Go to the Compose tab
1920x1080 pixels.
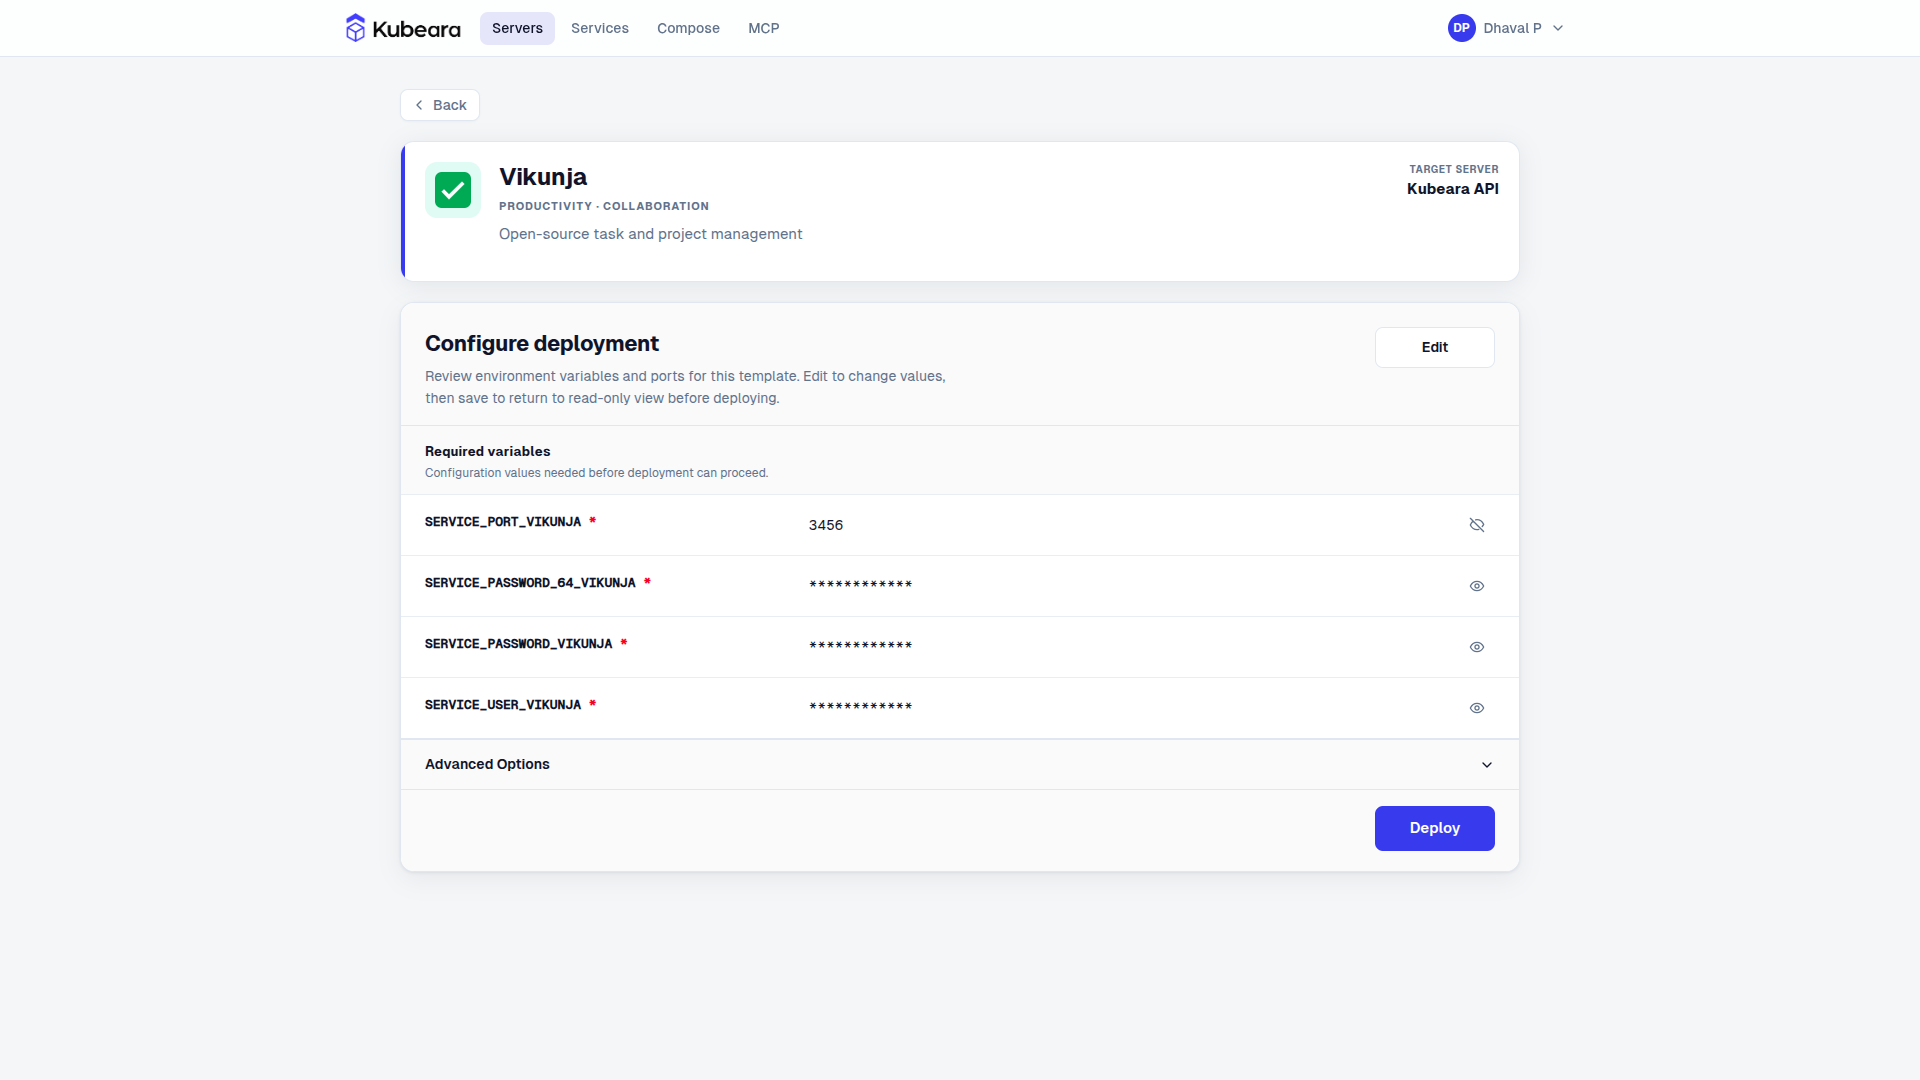688,28
